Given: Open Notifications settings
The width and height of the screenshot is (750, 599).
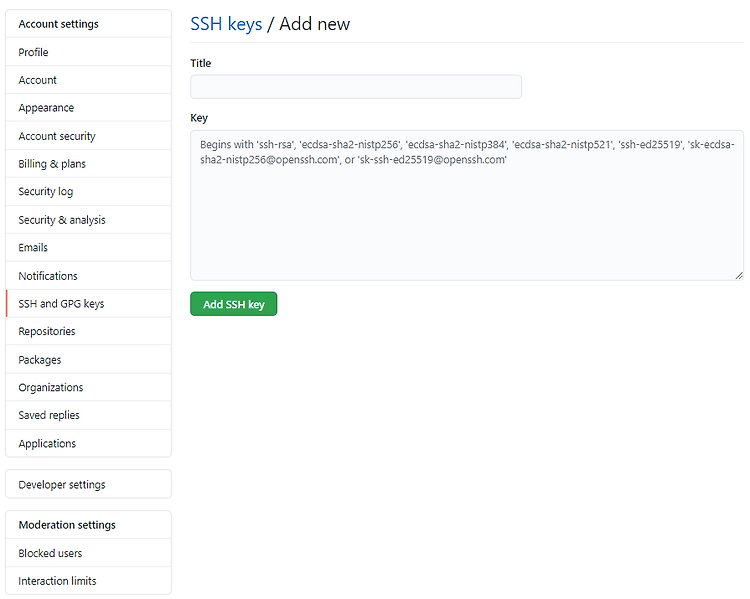Looking at the screenshot, I should point(88,276).
